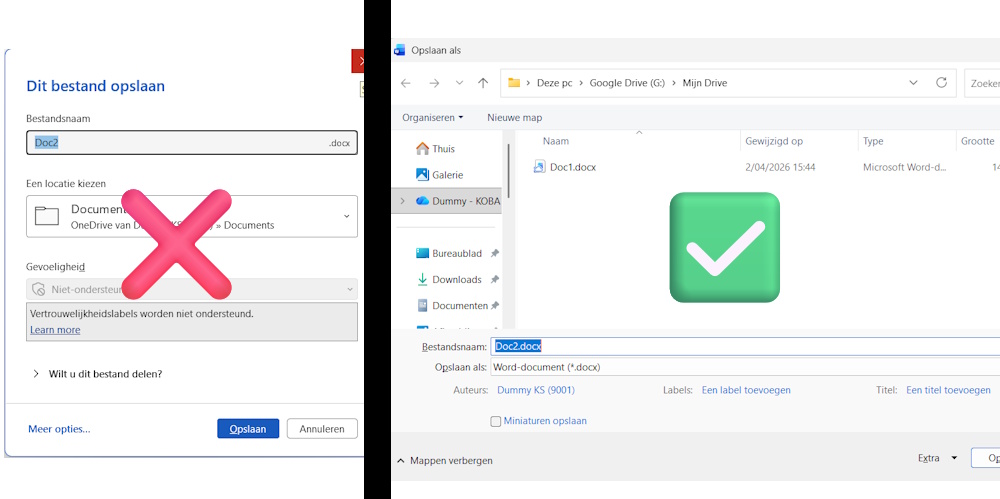
Task: Expand the Dummy - KOBA tree node
Action: click(402, 201)
